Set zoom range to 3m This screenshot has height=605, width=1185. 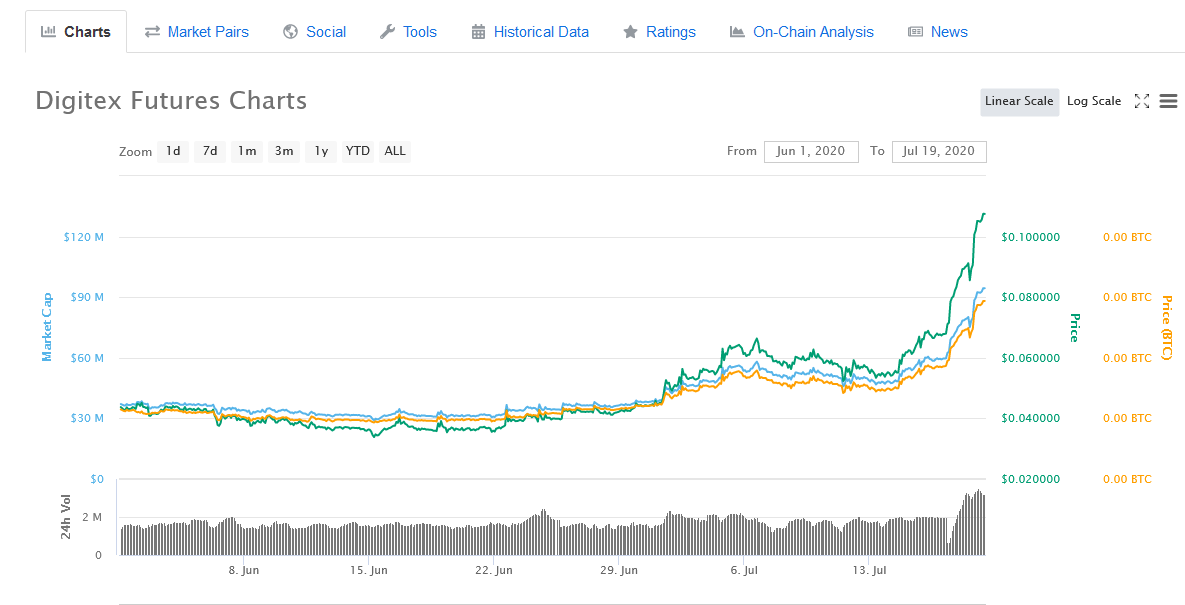tap(284, 151)
